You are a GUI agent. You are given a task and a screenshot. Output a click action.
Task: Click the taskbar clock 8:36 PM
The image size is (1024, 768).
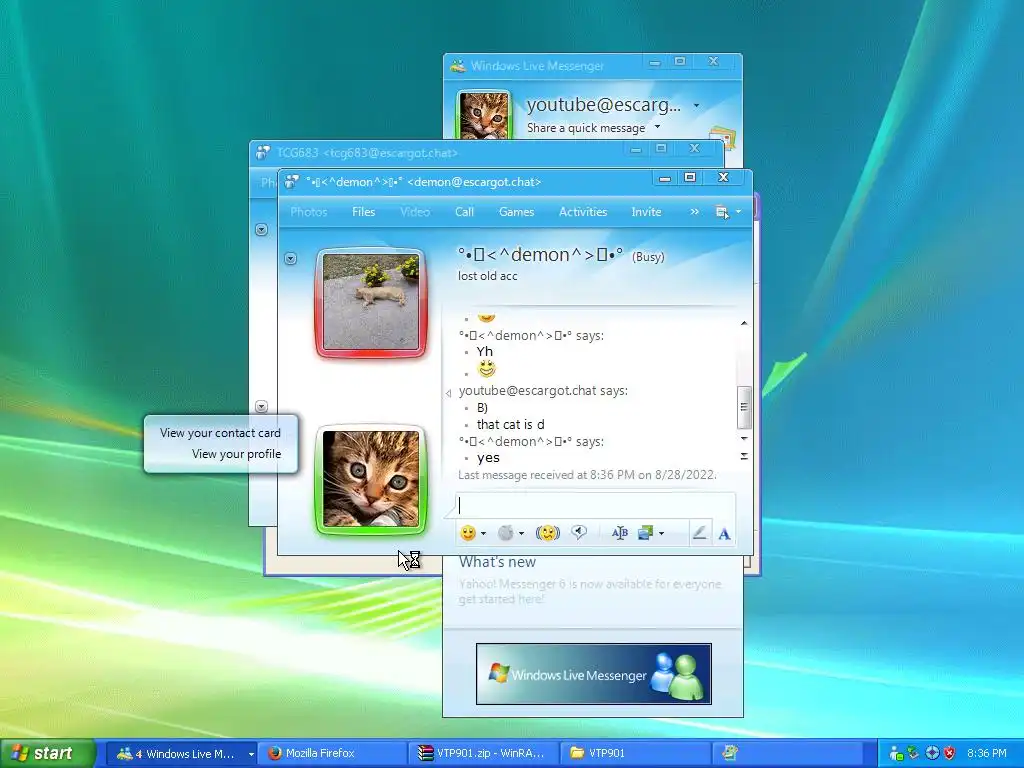pos(987,754)
